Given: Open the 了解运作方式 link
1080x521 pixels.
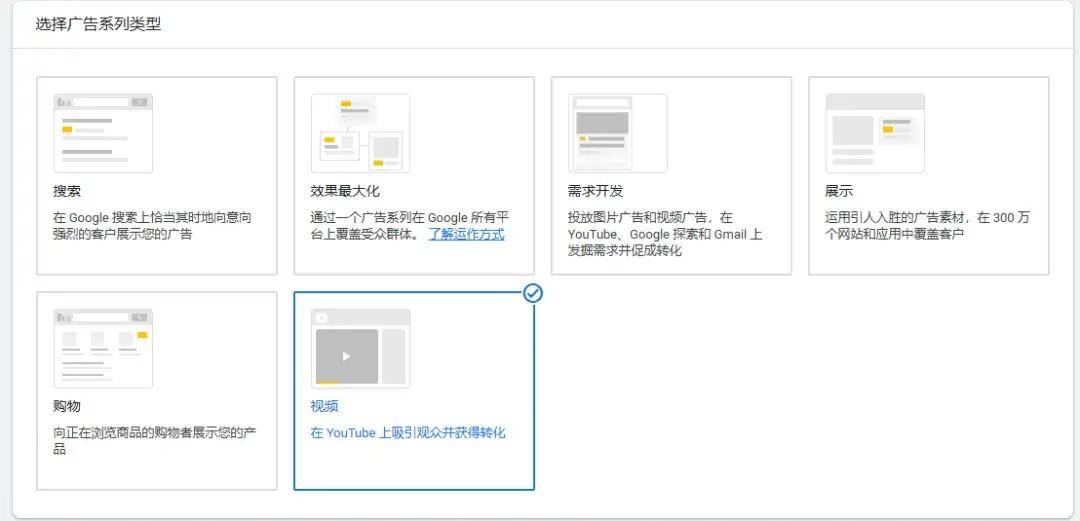Looking at the screenshot, I should tap(466, 234).
